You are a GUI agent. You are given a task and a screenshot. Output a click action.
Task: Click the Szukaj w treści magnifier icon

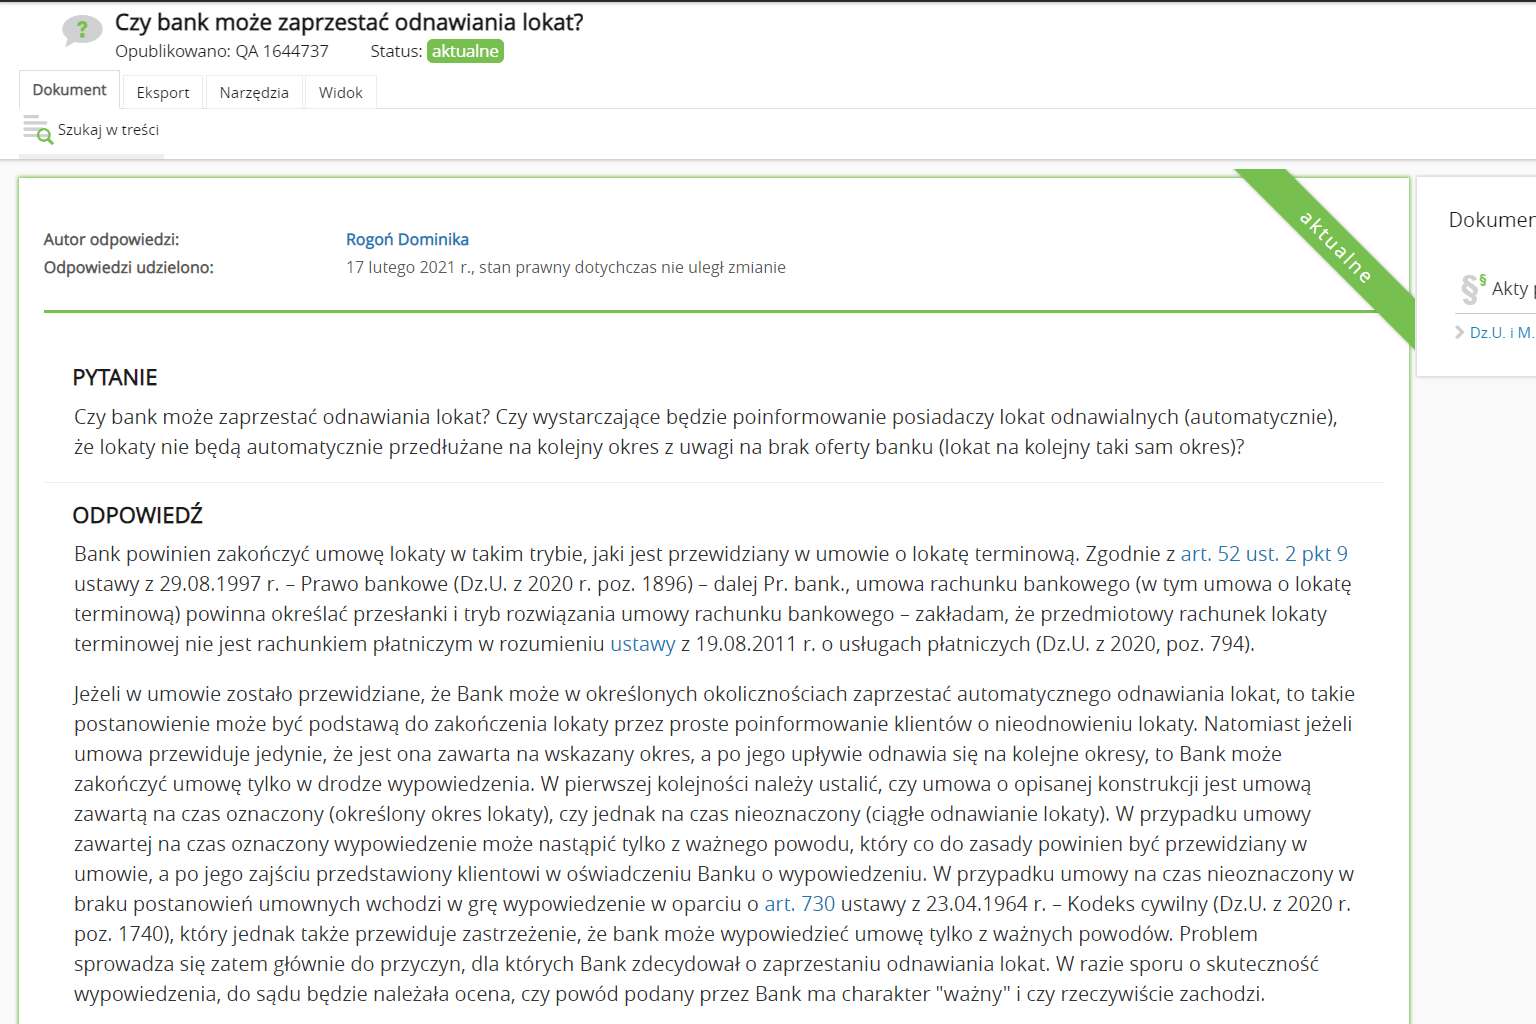point(38,130)
